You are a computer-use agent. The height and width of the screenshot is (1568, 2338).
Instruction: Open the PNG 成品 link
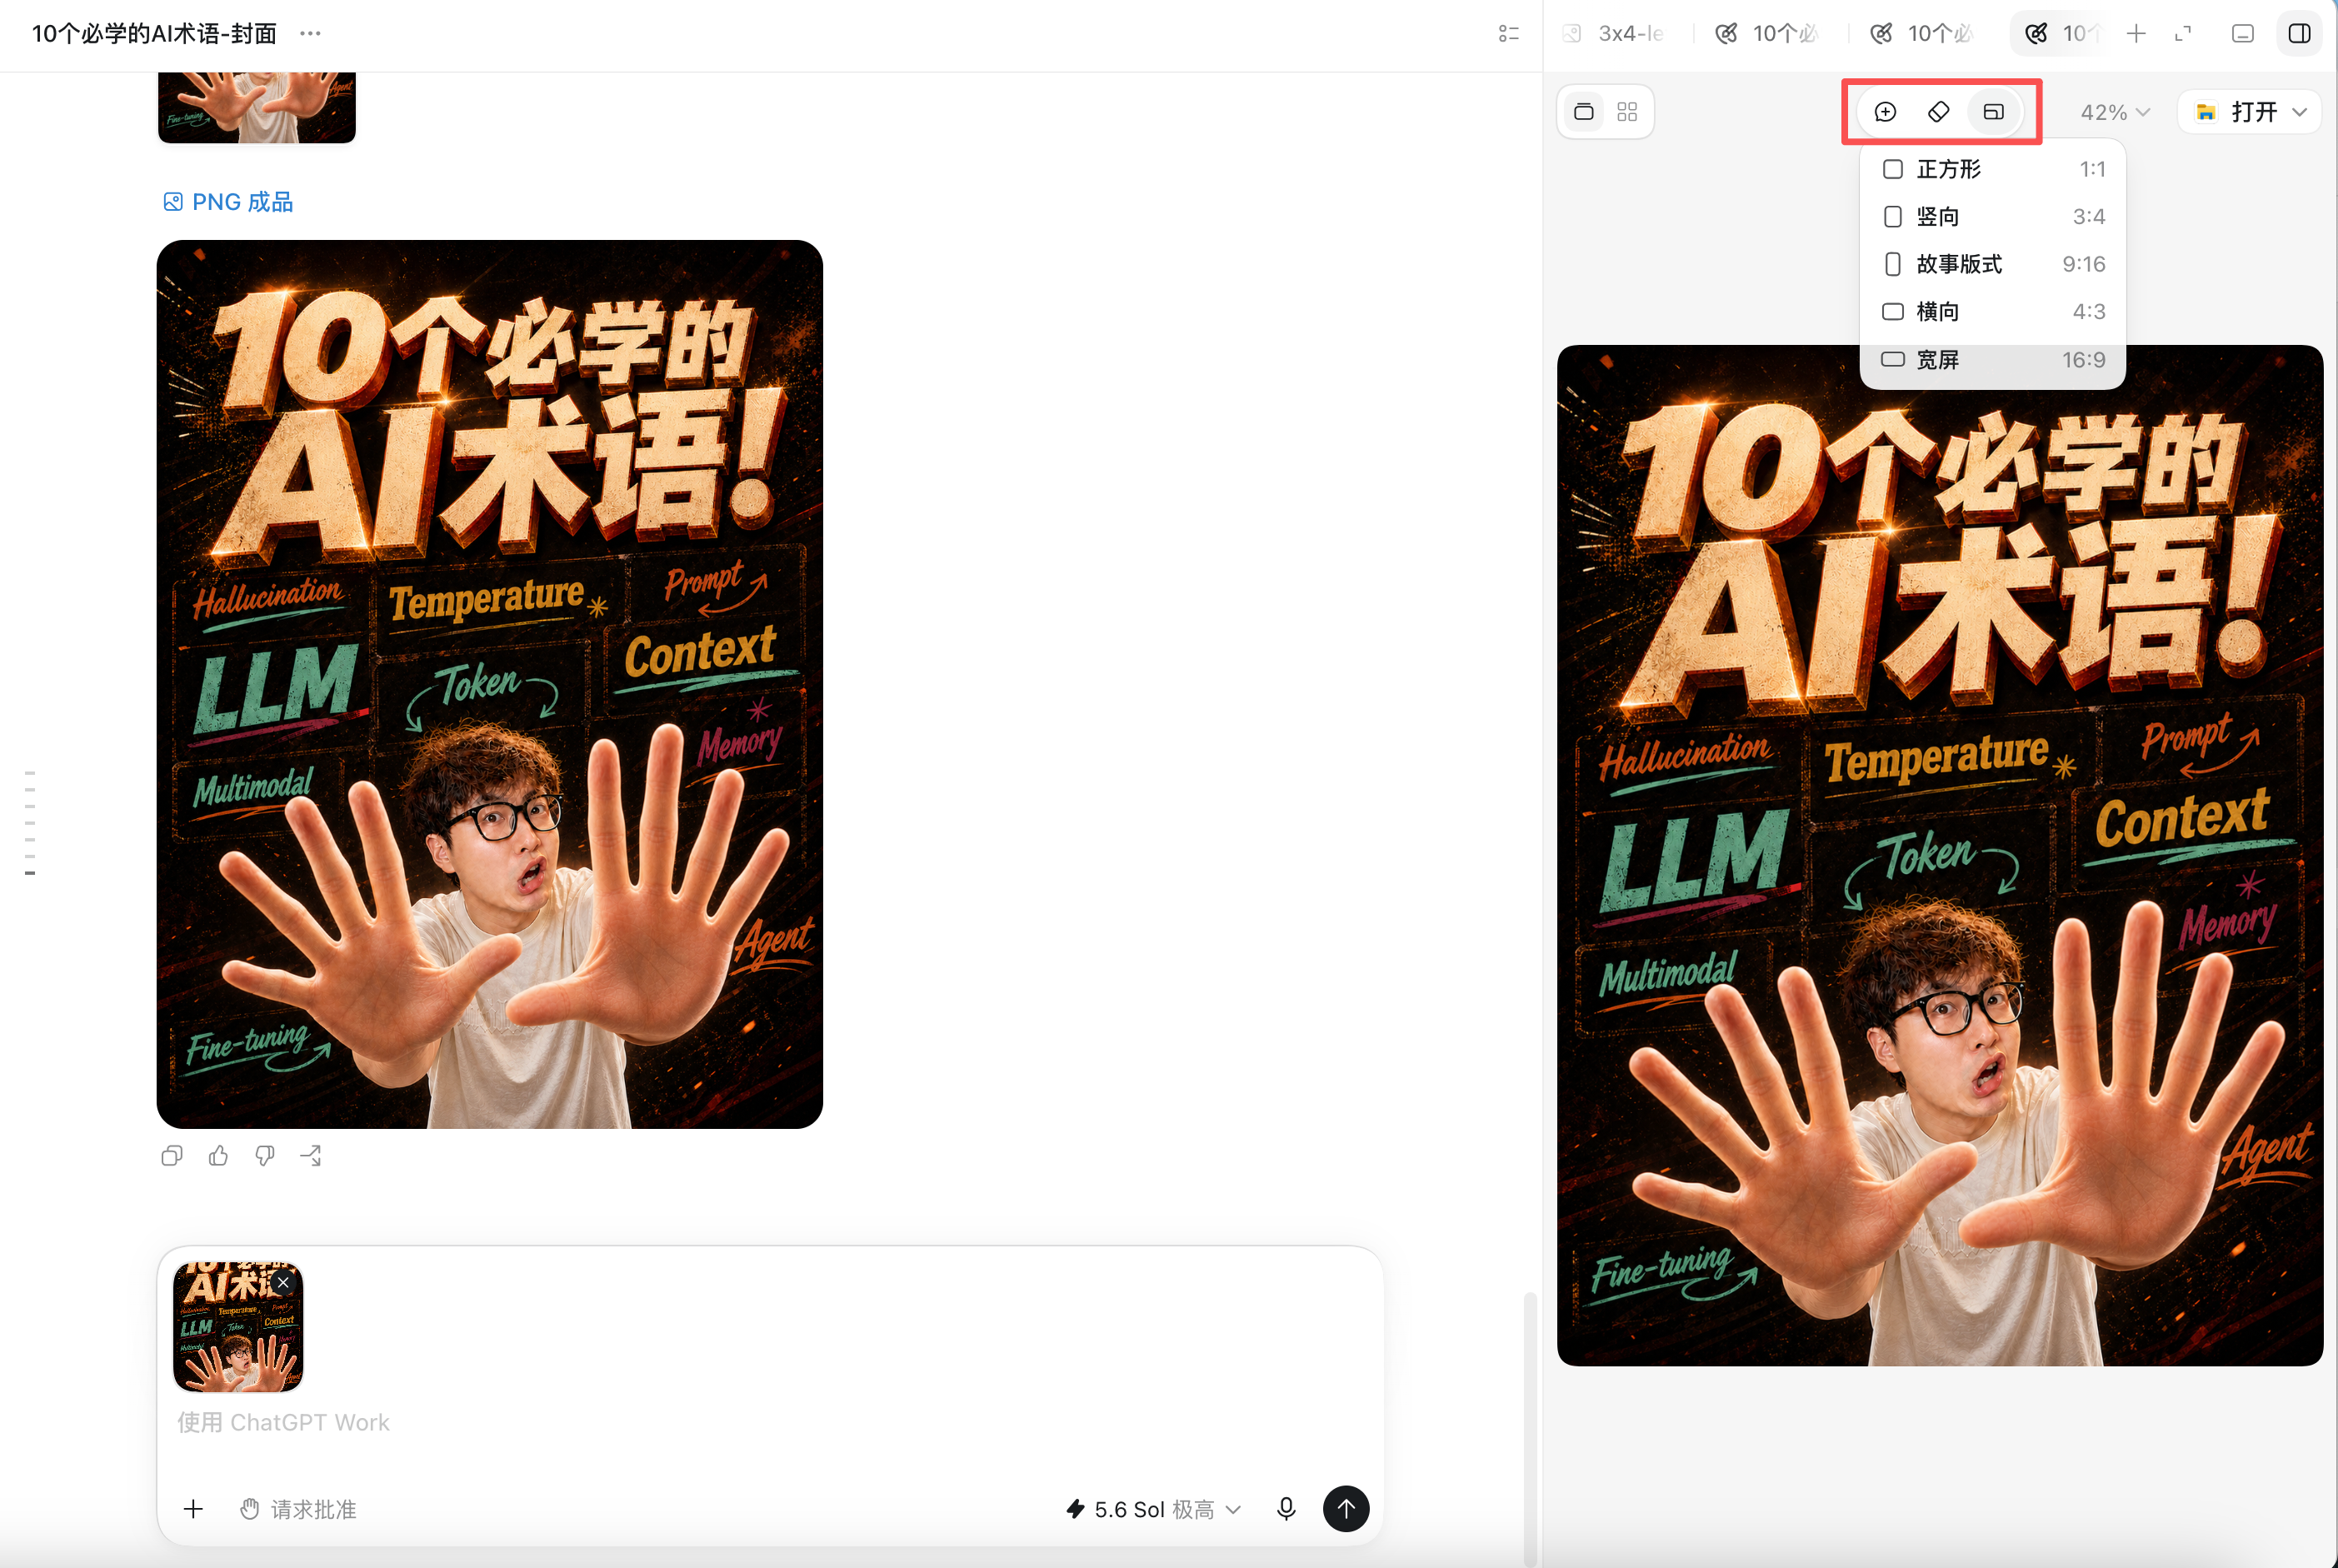(x=228, y=202)
